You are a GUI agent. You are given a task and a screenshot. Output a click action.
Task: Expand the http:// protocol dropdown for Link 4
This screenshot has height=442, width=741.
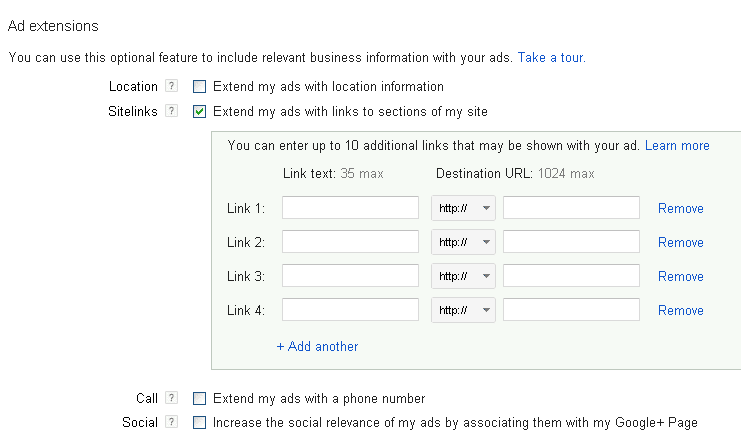tap(463, 310)
